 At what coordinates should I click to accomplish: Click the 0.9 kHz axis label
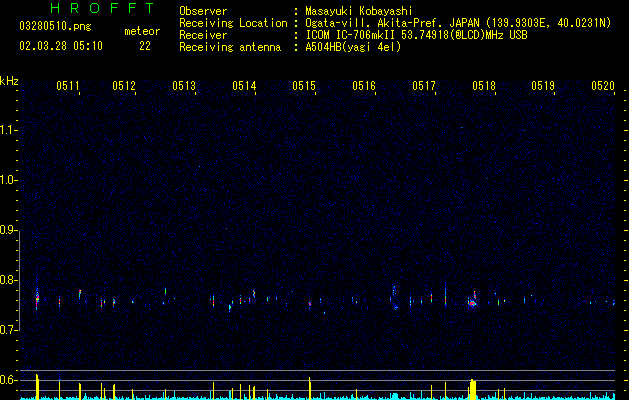8,230
